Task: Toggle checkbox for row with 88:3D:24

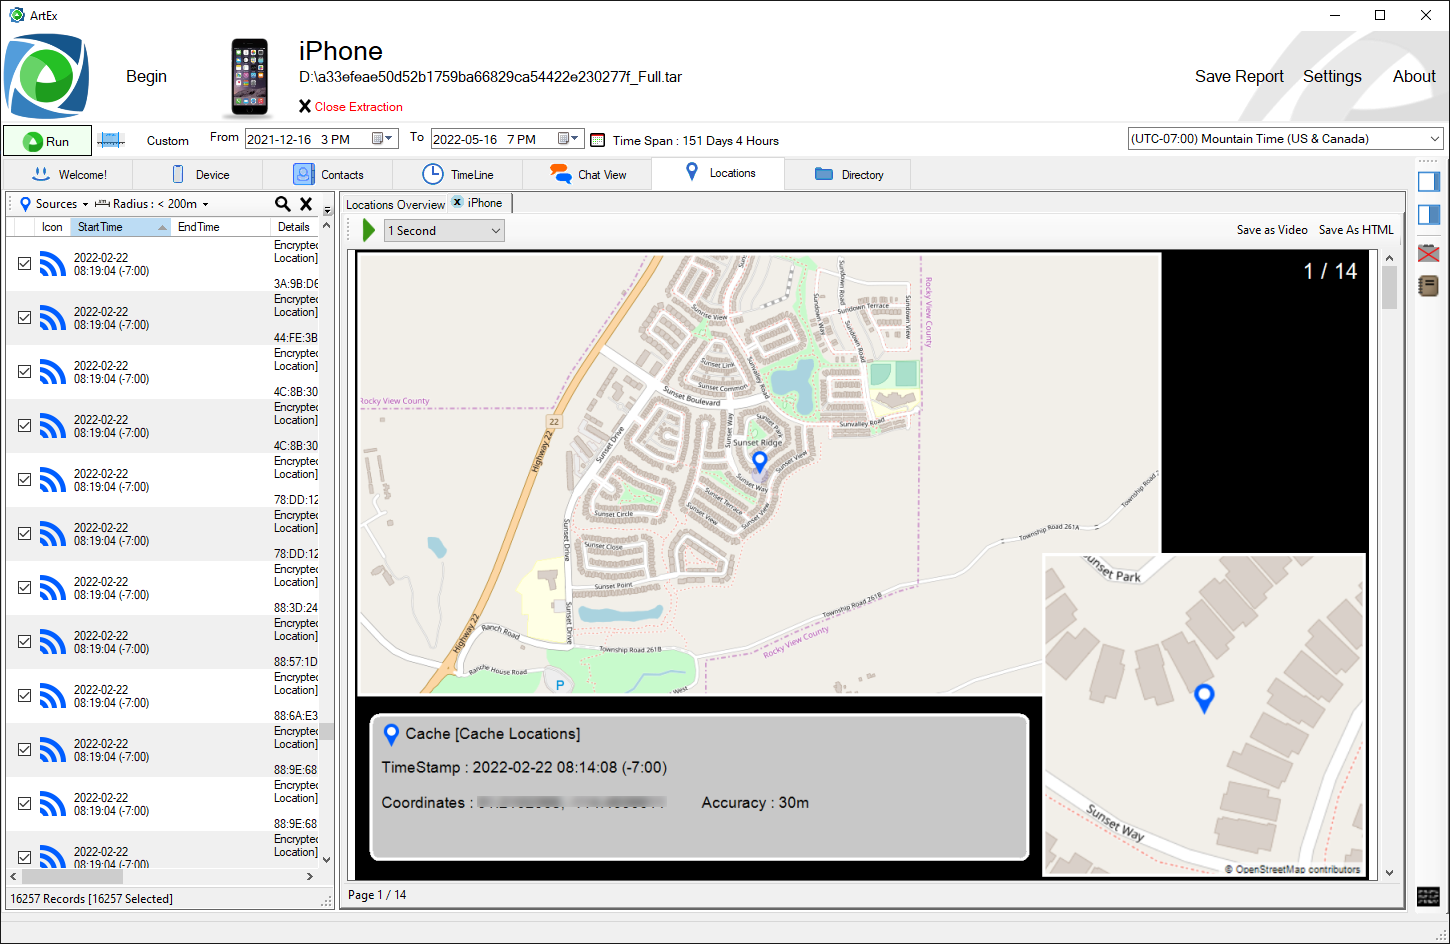Action: 24,587
